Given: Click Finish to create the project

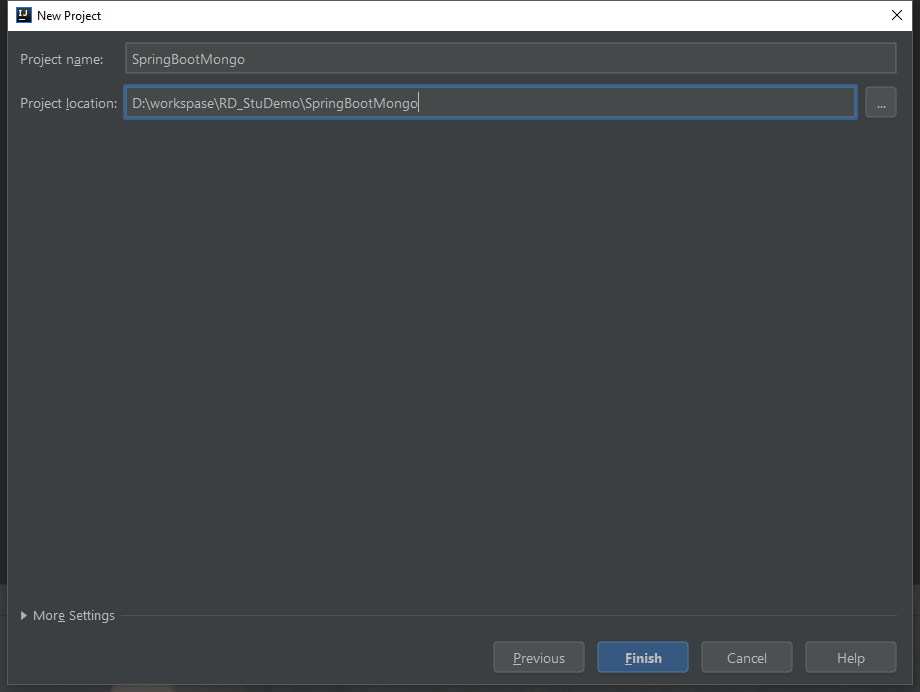Looking at the screenshot, I should (x=643, y=657).
